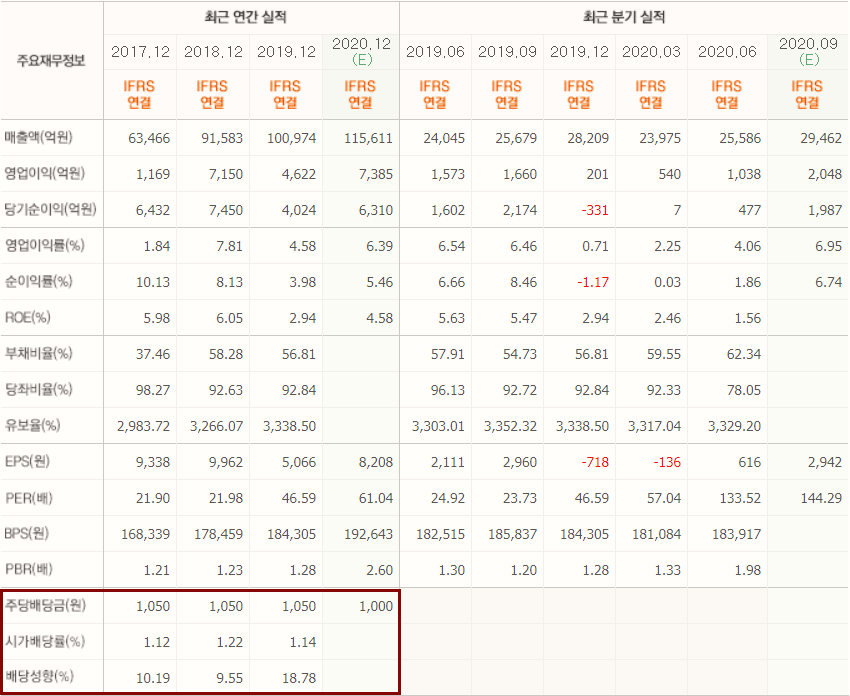
Task: Click the 매출액(억원) row label
Action: click(x=38, y=137)
